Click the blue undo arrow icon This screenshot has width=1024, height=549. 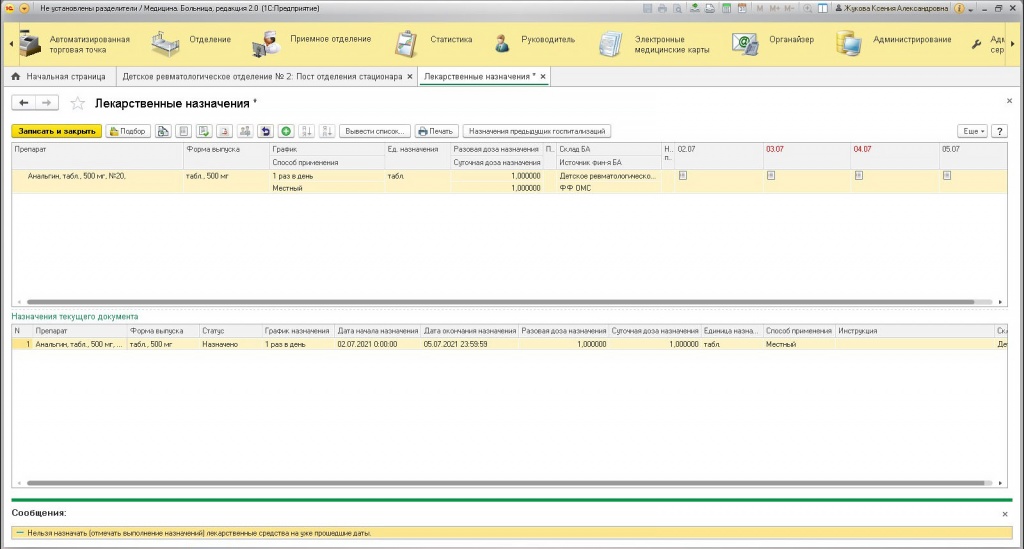(x=265, y=131)
